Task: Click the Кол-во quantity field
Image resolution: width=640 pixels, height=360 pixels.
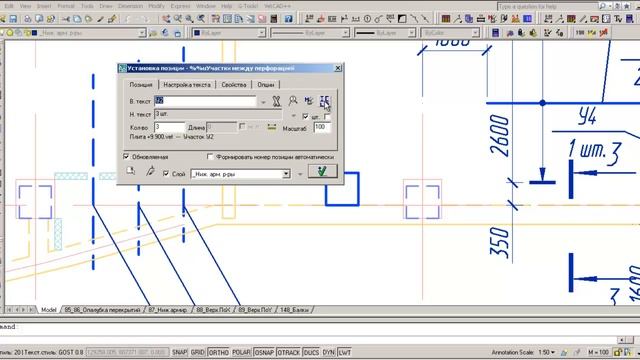Action: tap(169, 127)
